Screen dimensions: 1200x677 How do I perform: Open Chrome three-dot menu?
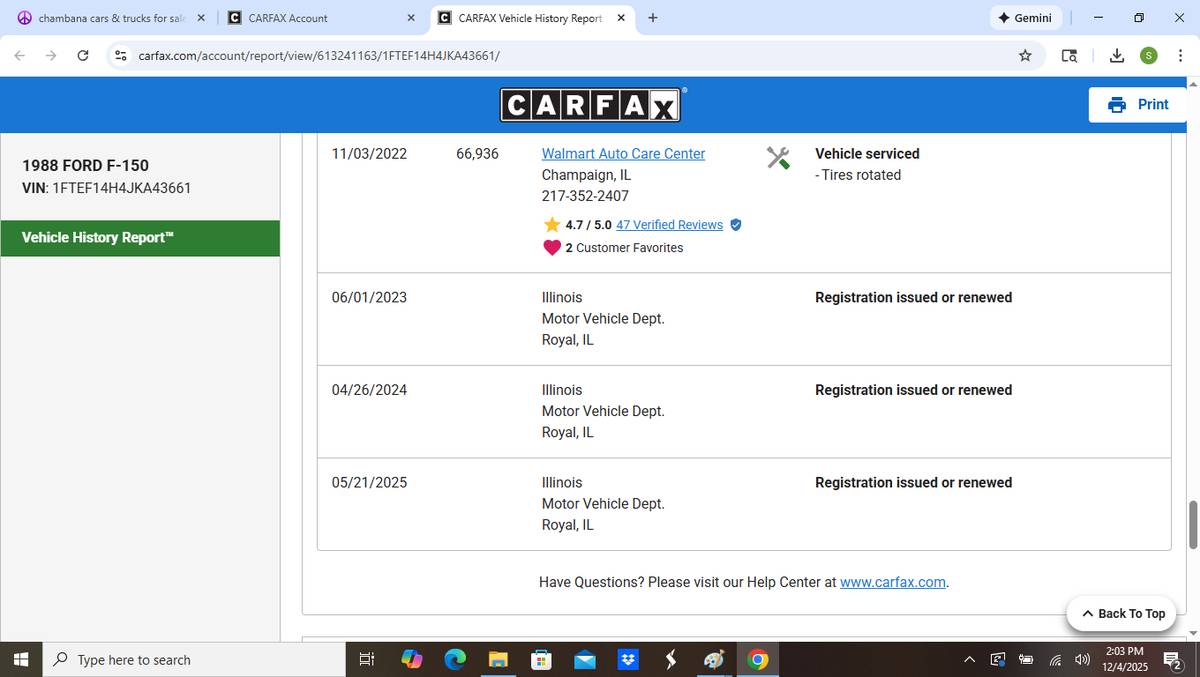[1180, 56]
